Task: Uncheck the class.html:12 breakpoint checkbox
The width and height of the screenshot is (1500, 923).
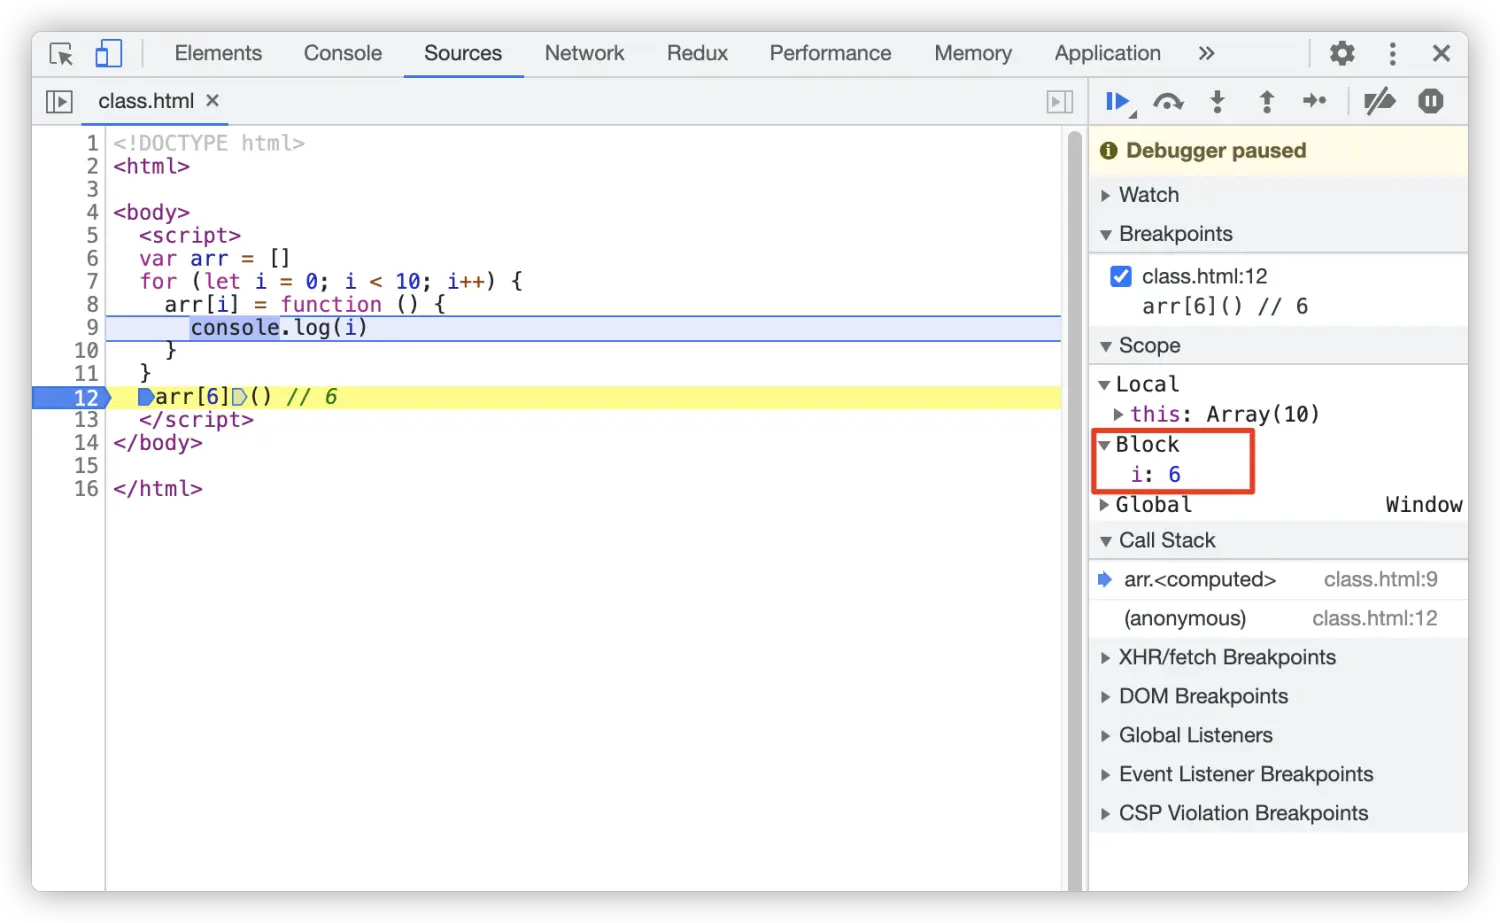Action: tap(1121, 276)
